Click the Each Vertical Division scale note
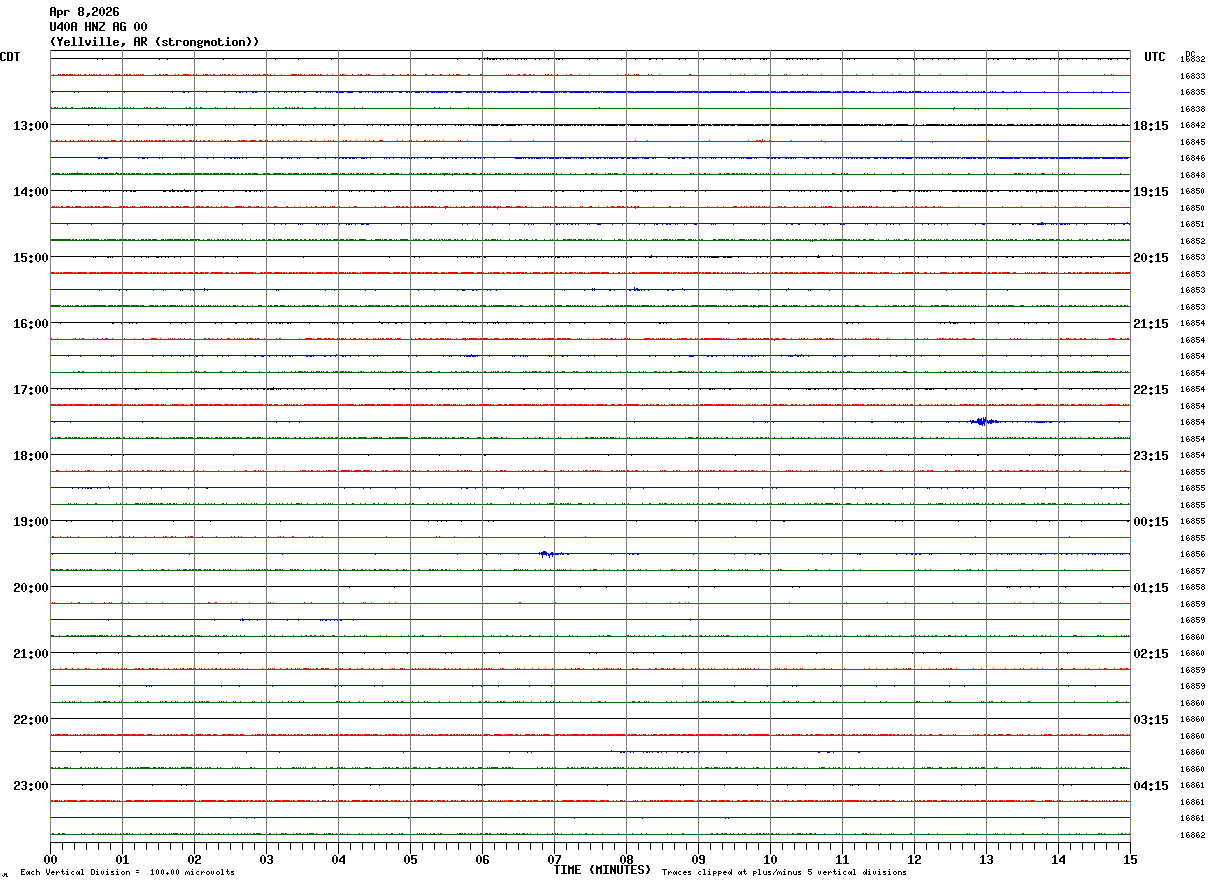Image resolution: width=1210 pixels, height=886 pixels. point(127,873)
